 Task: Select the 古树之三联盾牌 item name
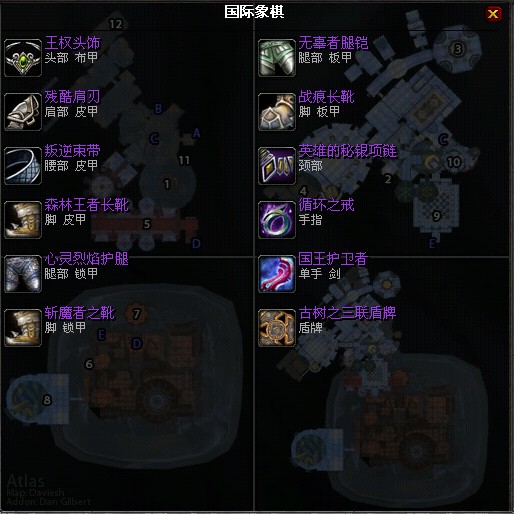[x=347, y=313]
